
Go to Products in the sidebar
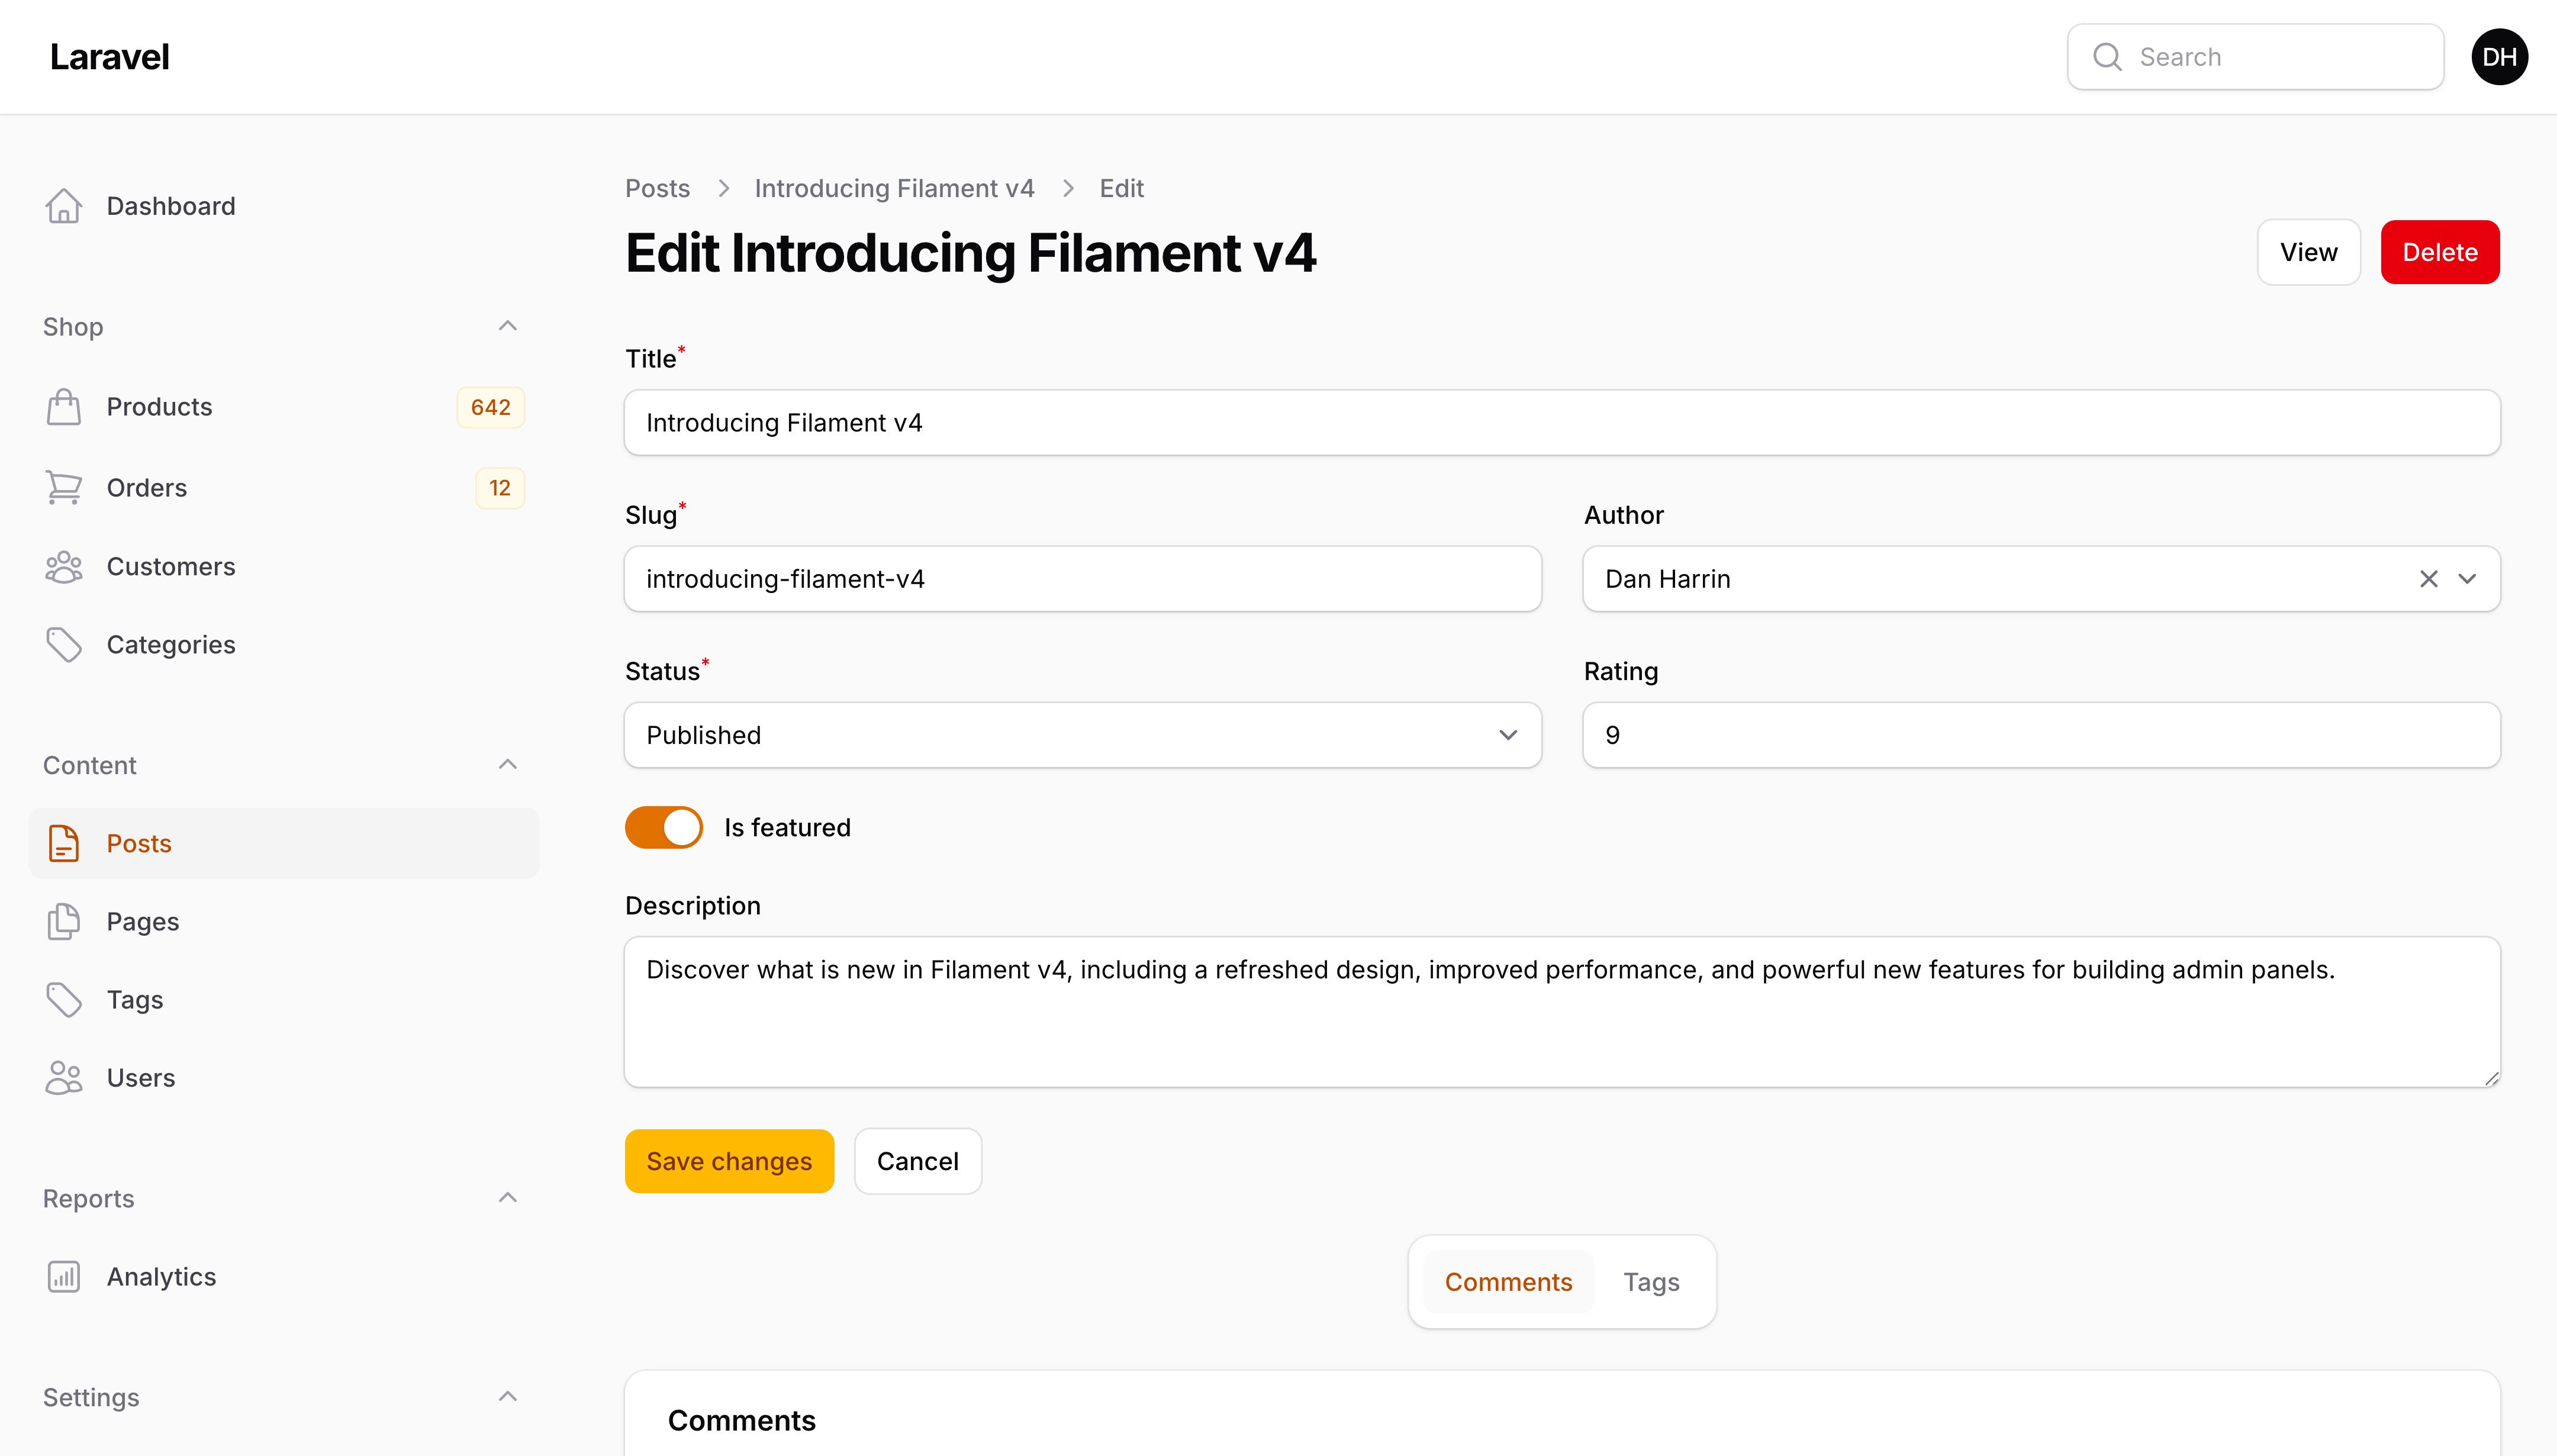[x=284, y=407]
